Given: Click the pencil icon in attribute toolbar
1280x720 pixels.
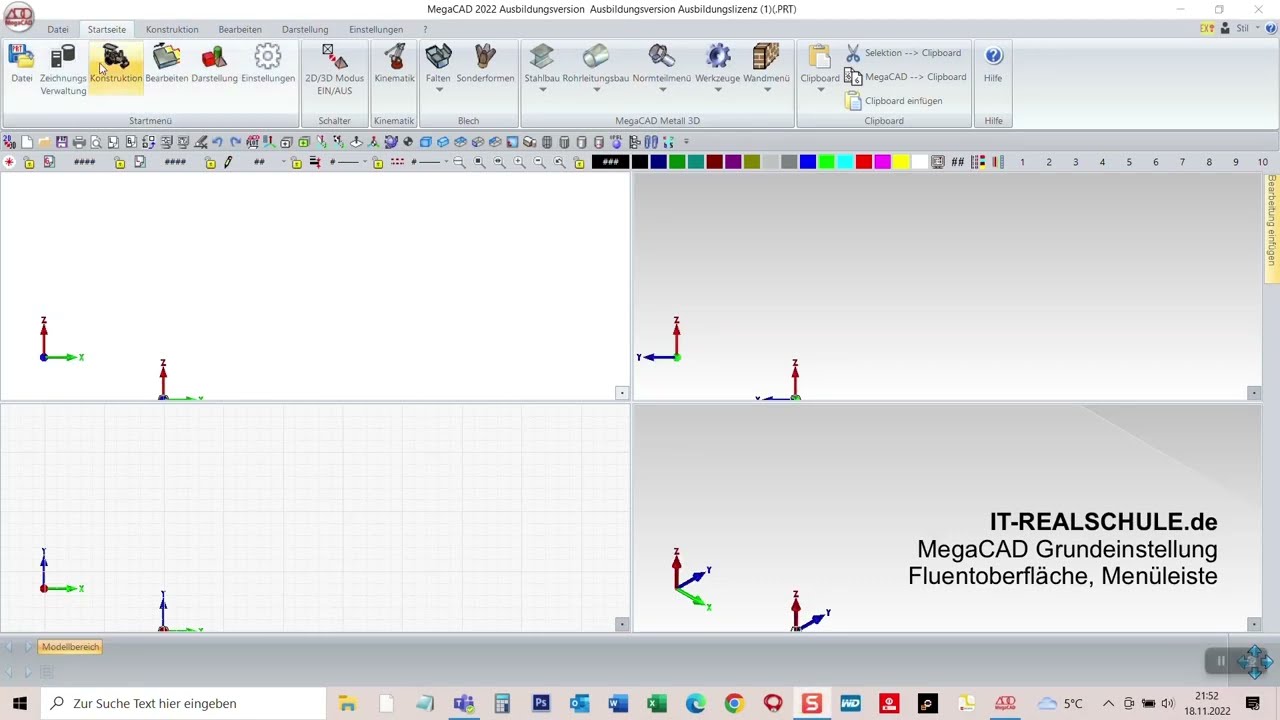Looking at the screenshot, I should coord(228,162).
